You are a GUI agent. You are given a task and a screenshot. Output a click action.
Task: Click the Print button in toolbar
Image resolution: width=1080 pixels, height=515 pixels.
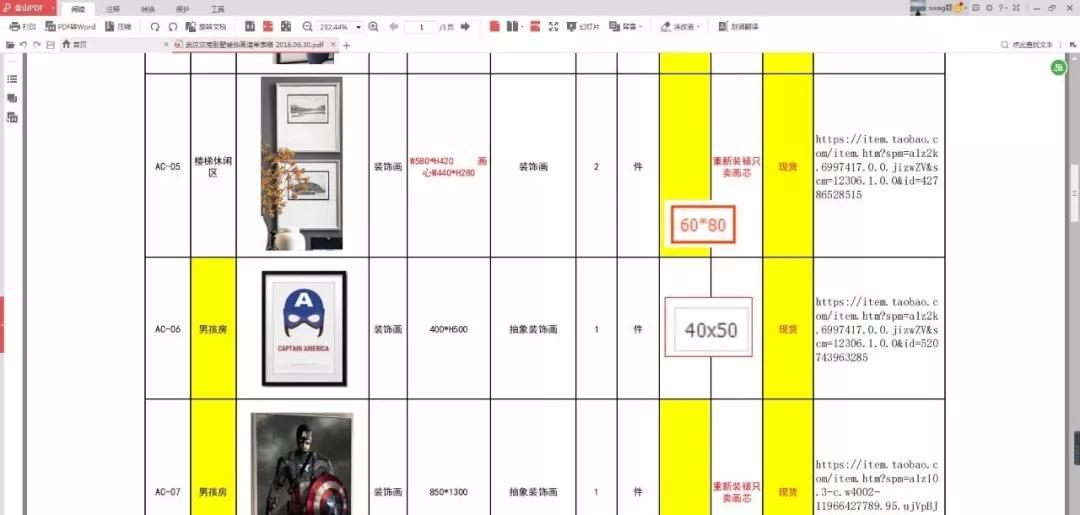(x=22, y=26)
